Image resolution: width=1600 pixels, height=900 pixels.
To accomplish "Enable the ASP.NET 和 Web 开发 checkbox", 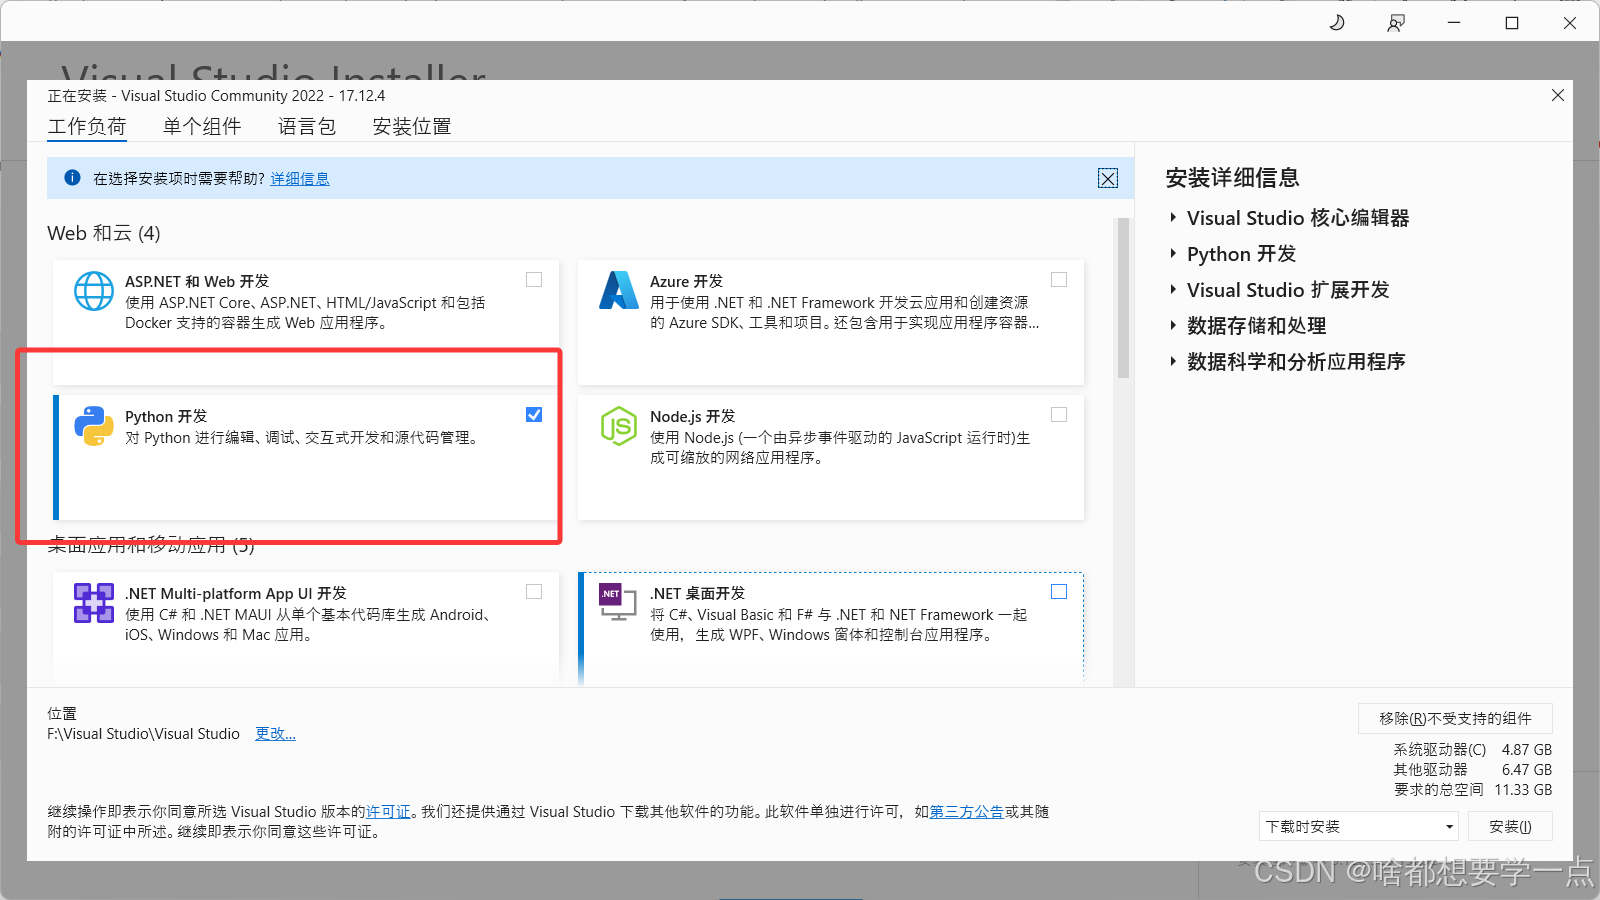I will [x=534, y=280].
